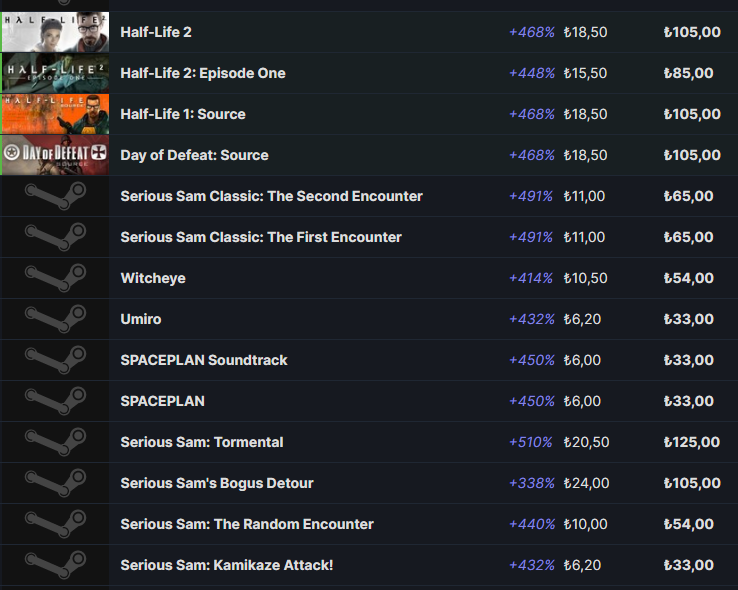Open the Umiro title
The height and width of the screenshot is (590, 738).
click(141, 319)
